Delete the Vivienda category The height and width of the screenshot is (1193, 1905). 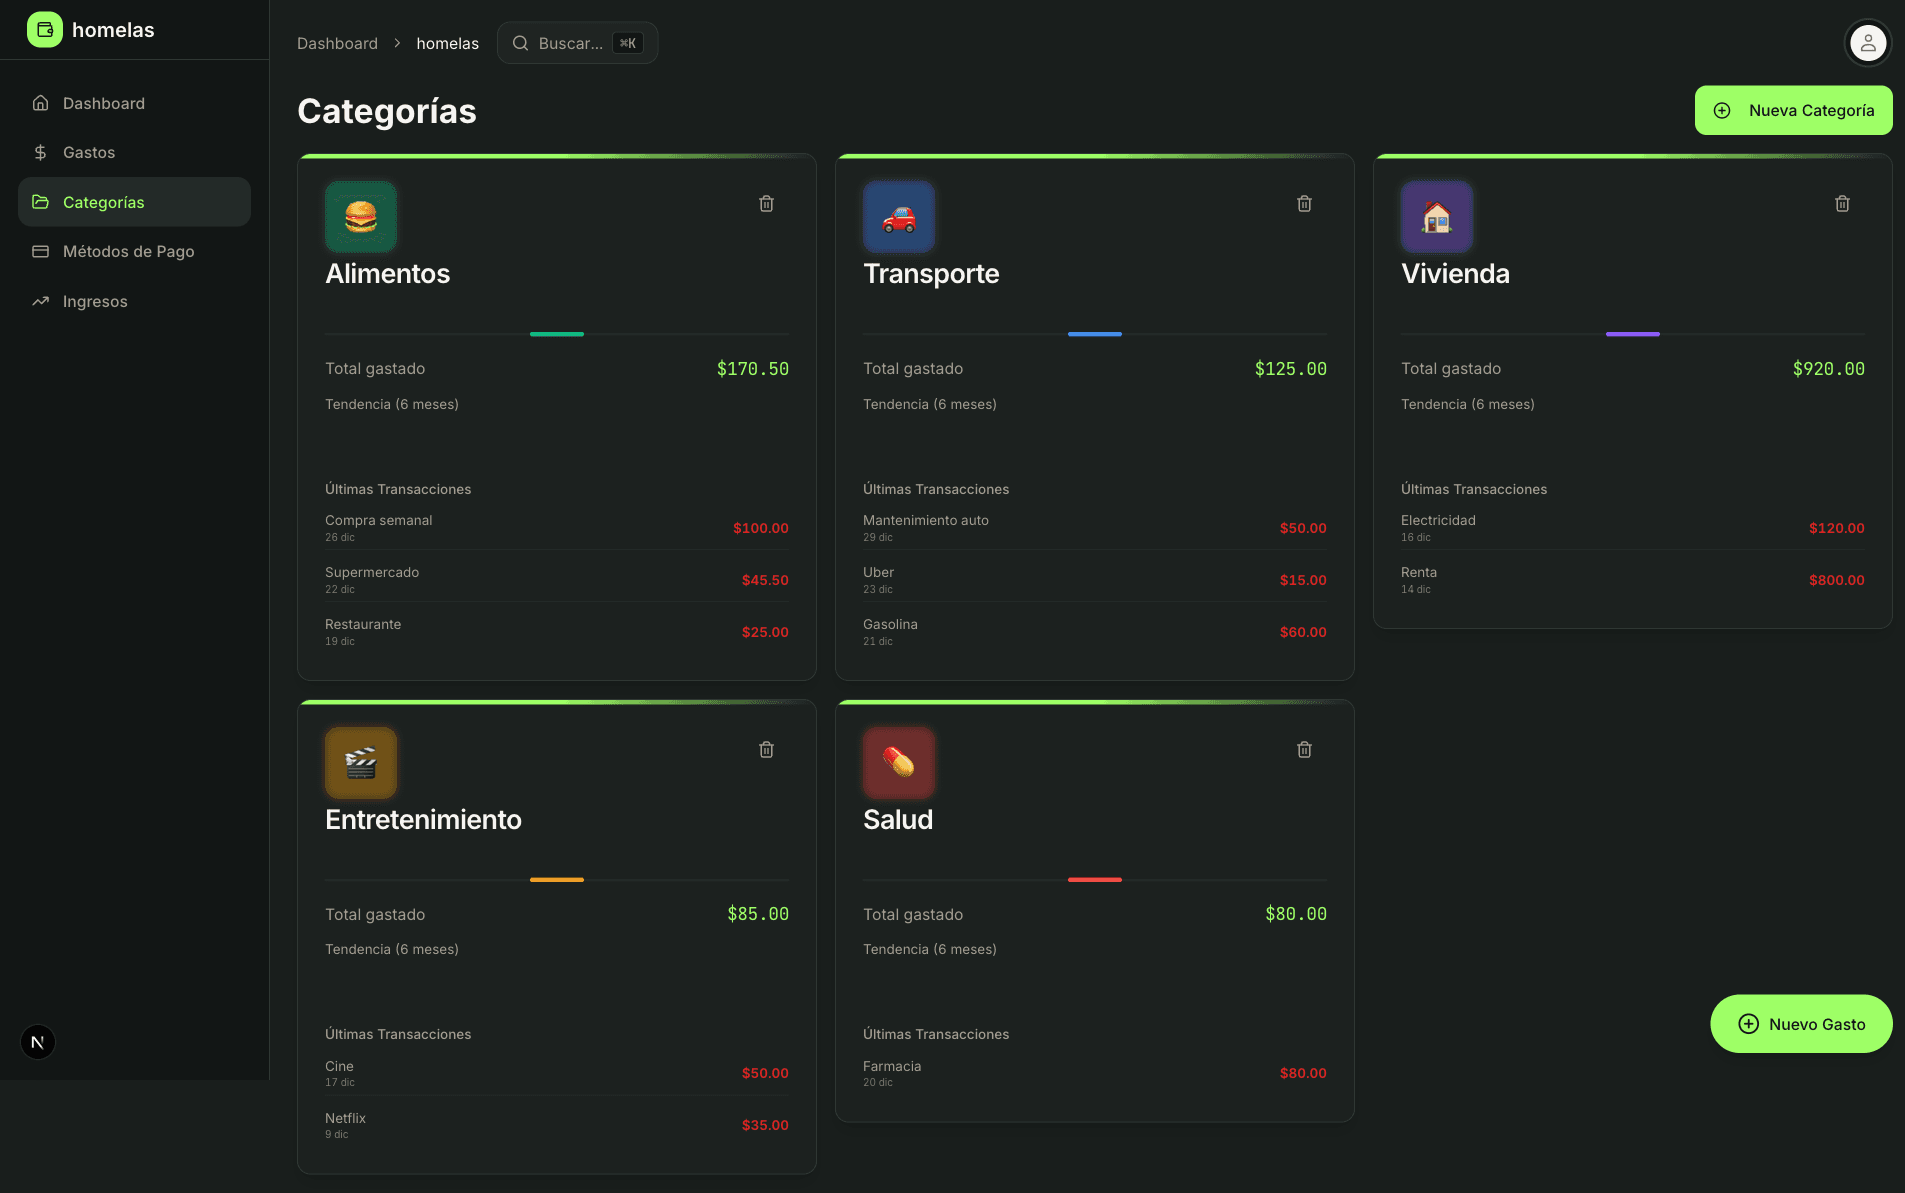click(1841, 203)
